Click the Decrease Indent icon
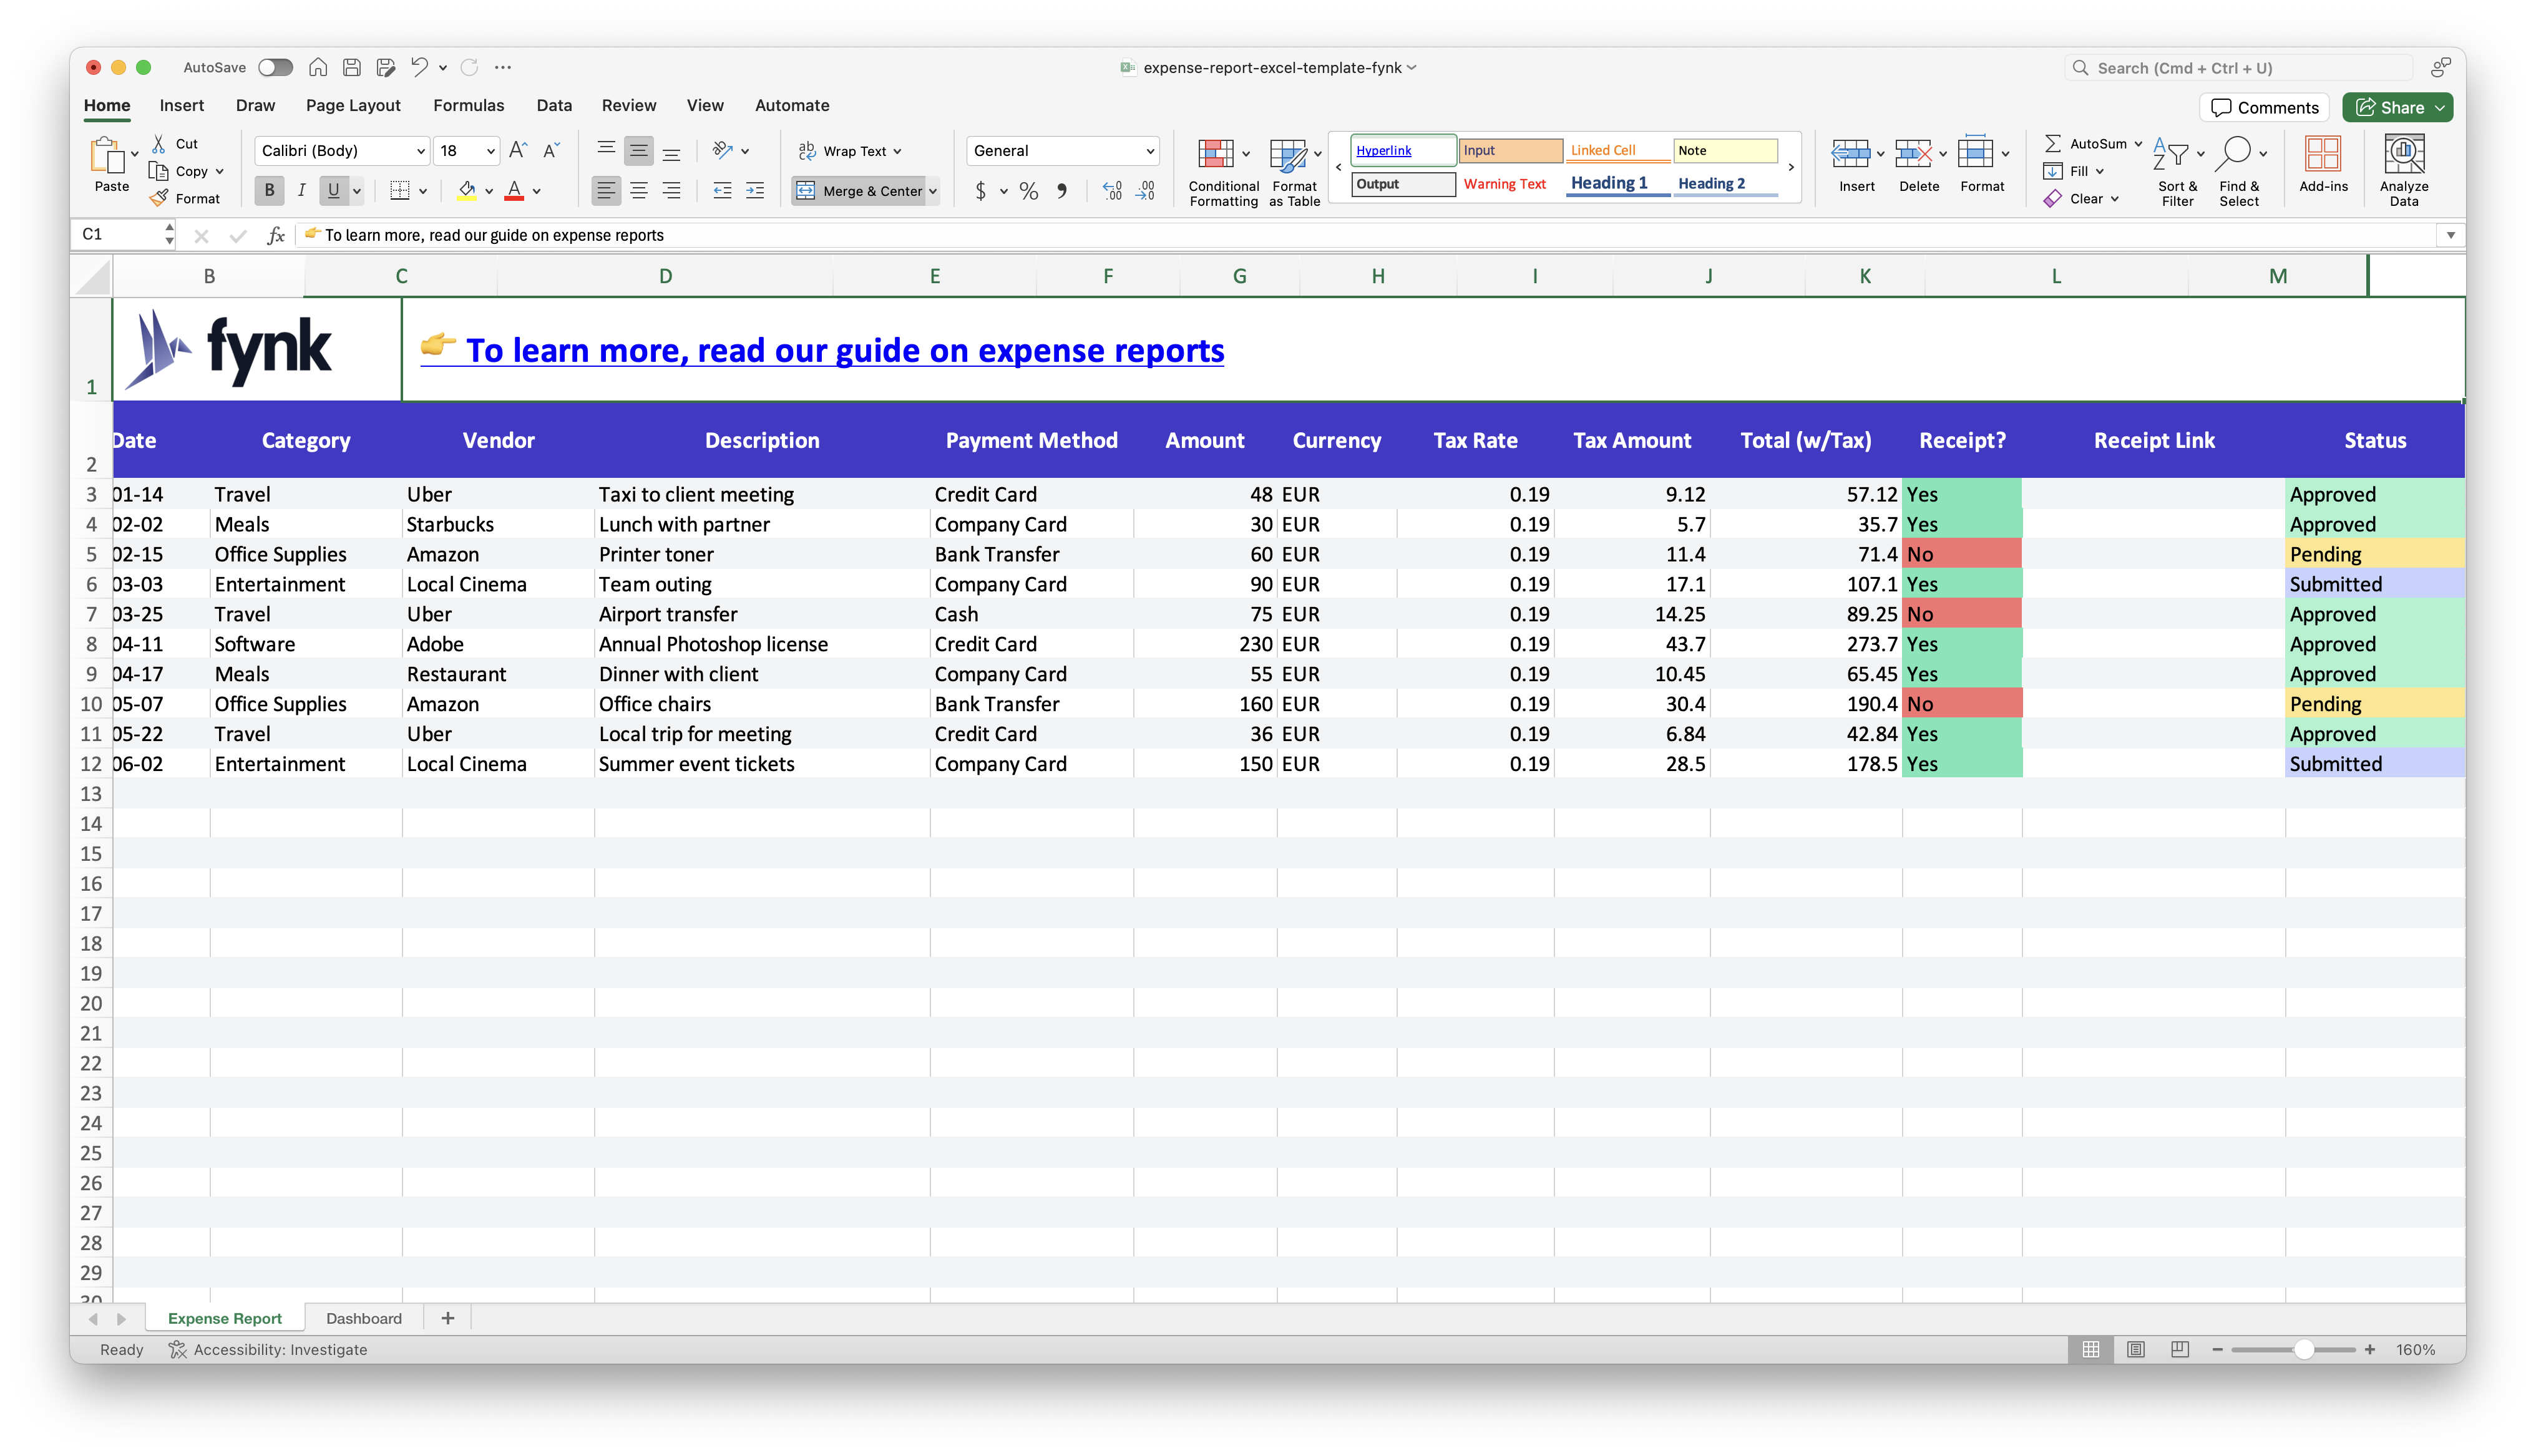2536x1456 pixels. (722, 190)
